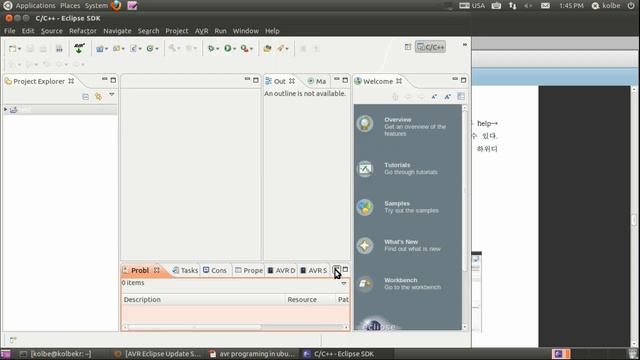Click the Problems view horizontal scrollbar

(x=236, y=327)
